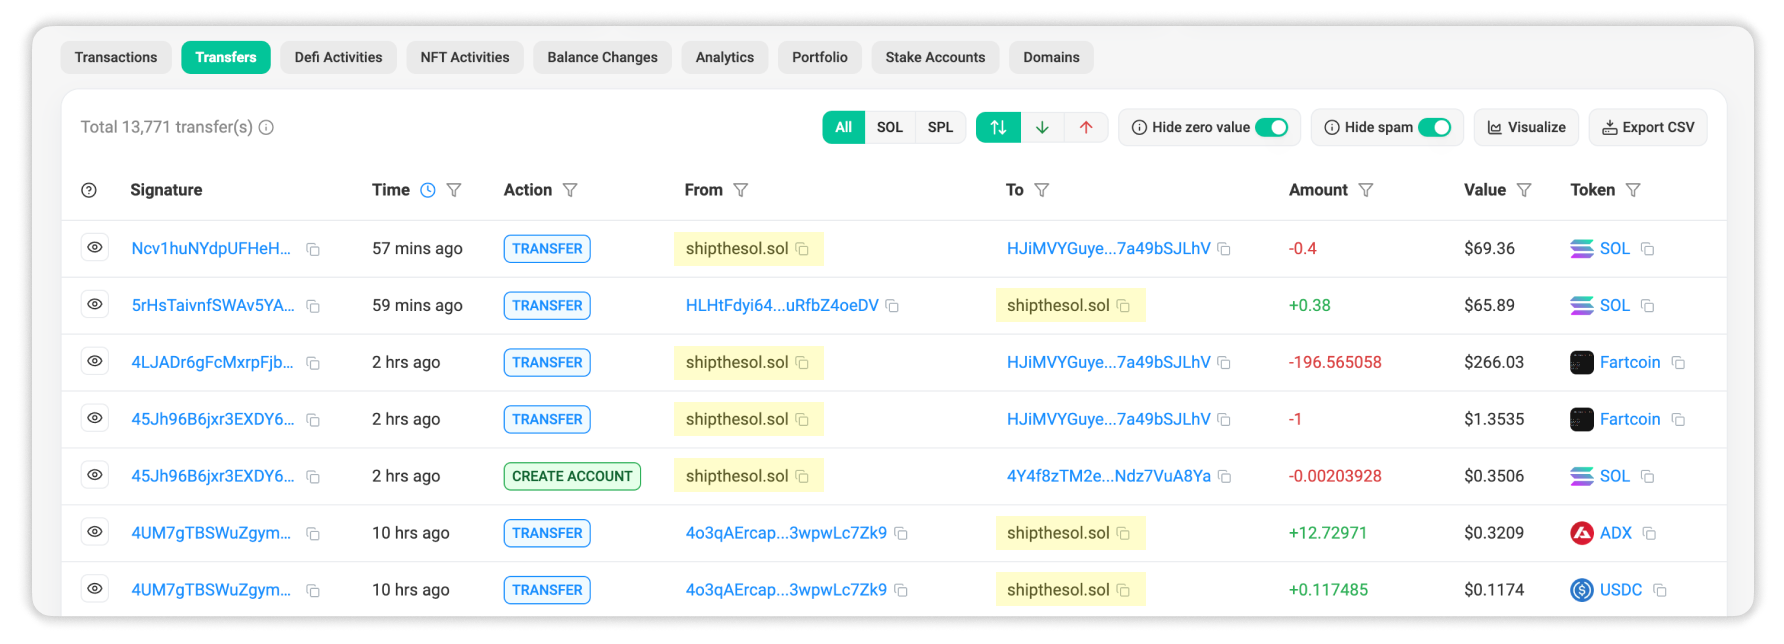Open the Amount column filter
Viewport: 1784px width, 644px height.
[x=1366, y=190]
